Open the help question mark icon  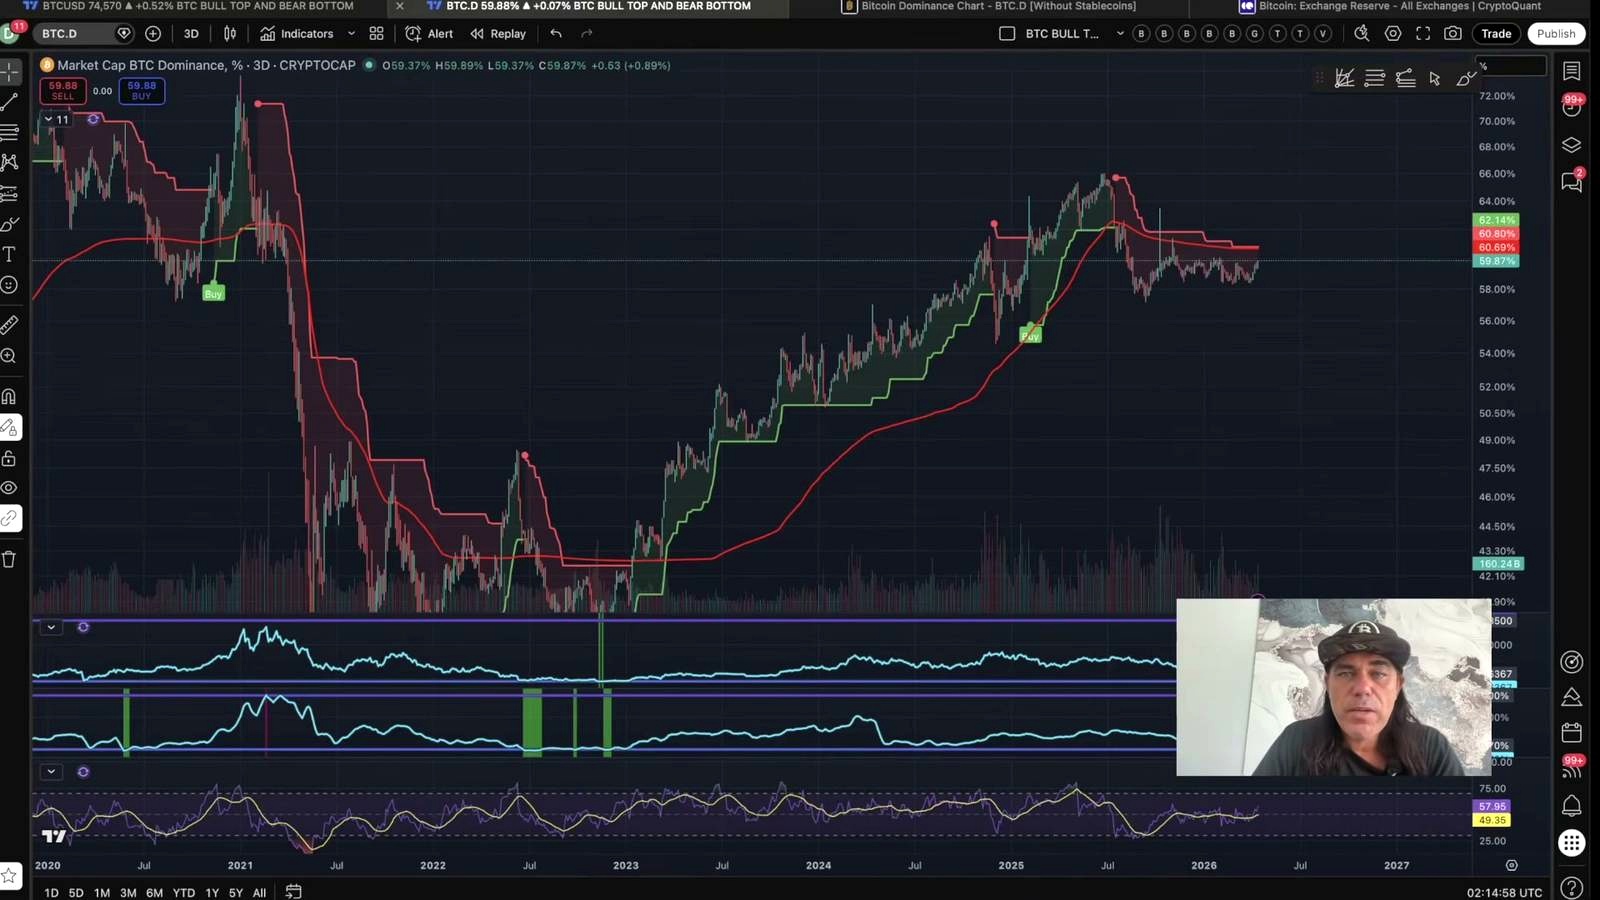coord(1572,887)
